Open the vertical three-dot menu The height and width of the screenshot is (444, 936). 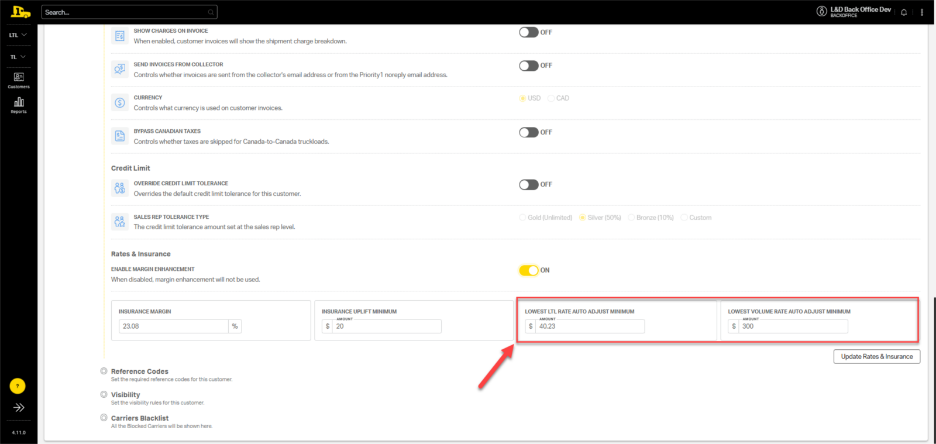pos(922,12)
